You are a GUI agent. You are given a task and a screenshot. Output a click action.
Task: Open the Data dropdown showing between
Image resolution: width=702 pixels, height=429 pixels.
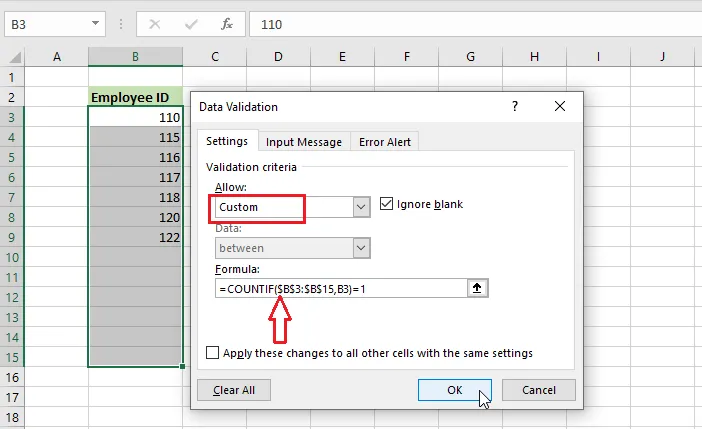[361, 248]
